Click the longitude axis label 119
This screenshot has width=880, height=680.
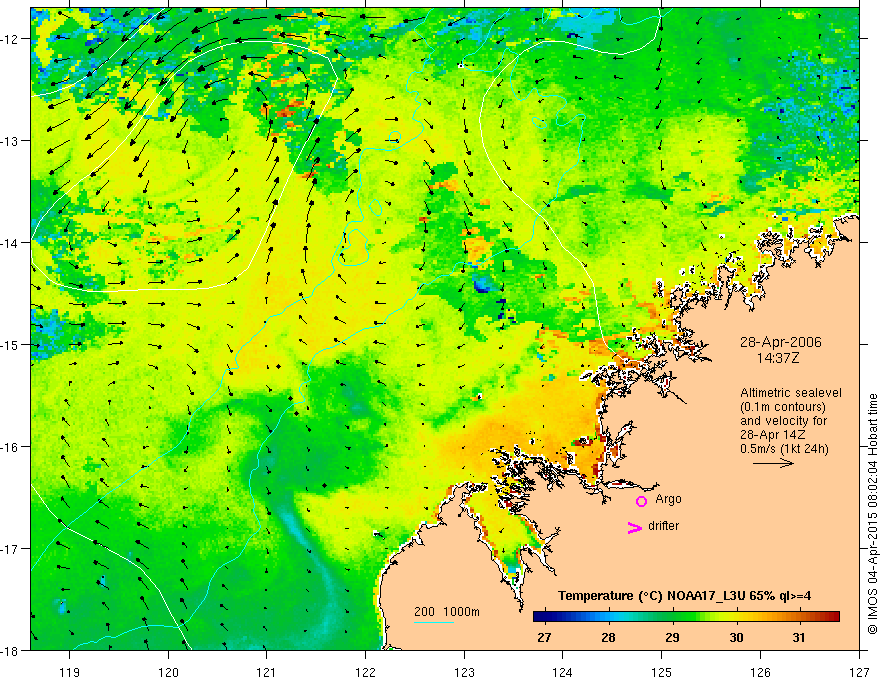tap(70, 672)
